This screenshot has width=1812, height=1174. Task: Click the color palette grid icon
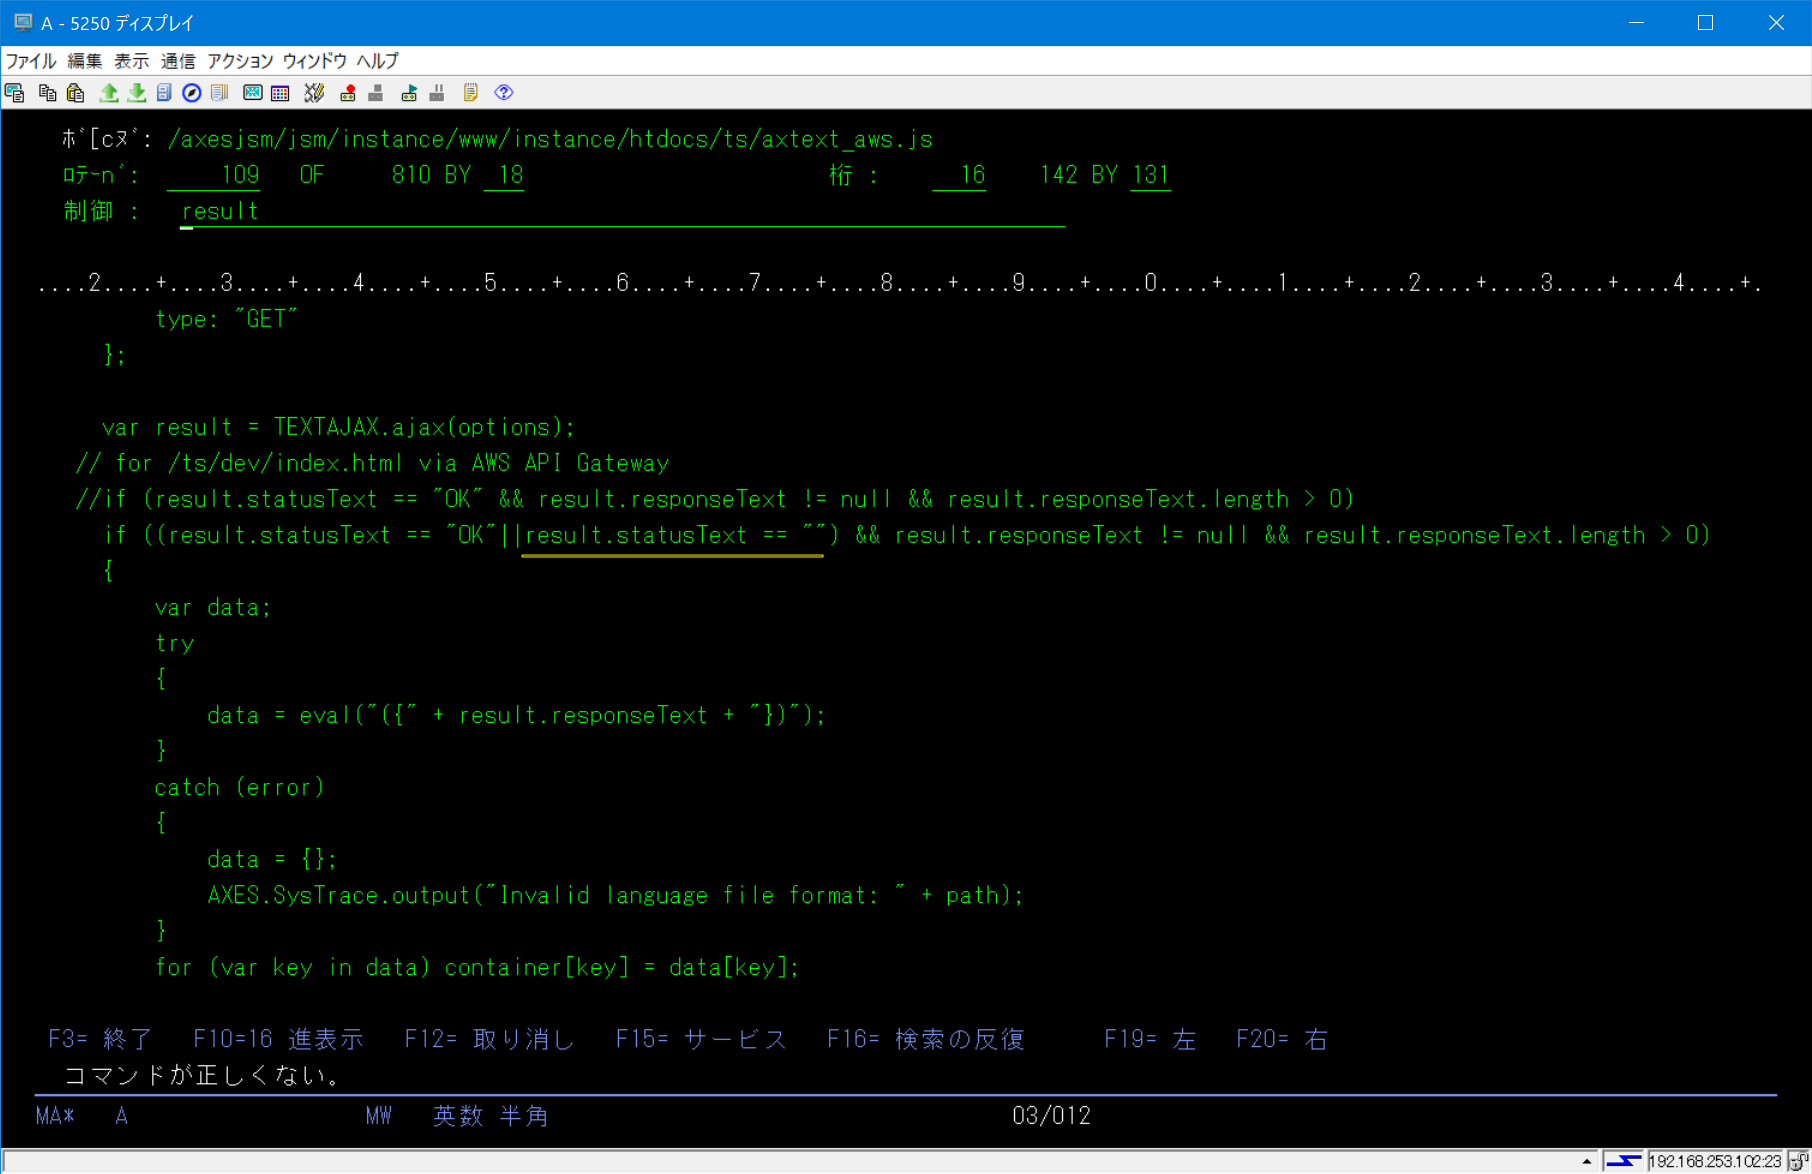click(280, 93)
